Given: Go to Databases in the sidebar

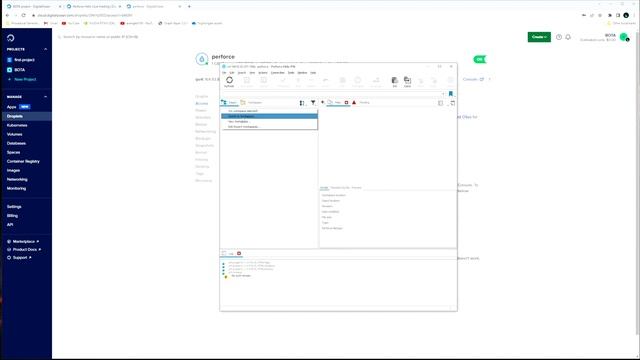Looking at the screenshot, I should [16, 143].
